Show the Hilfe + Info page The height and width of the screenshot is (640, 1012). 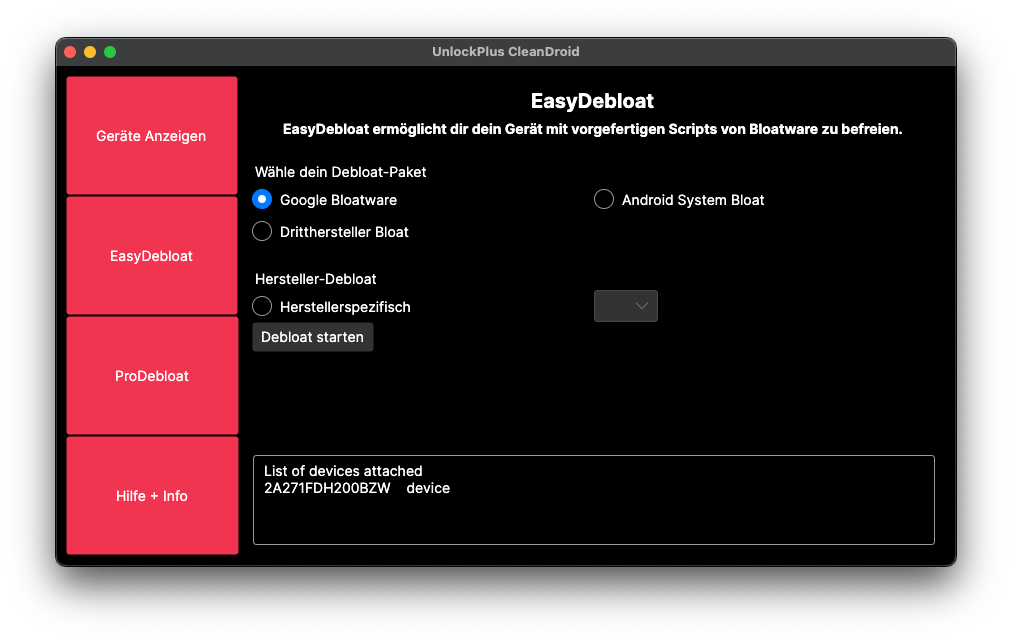151,496
